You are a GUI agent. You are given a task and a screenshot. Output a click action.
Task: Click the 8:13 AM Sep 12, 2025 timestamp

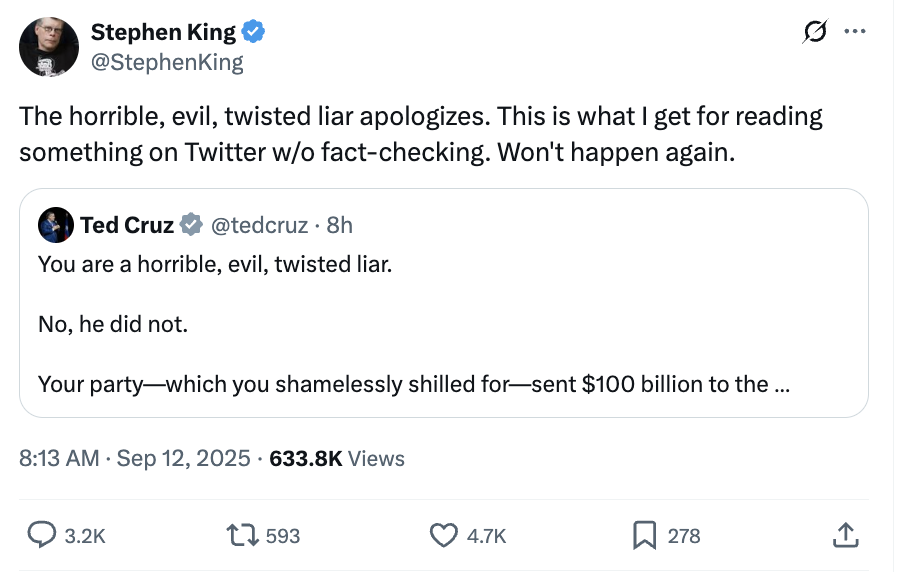tap(134, 458)
